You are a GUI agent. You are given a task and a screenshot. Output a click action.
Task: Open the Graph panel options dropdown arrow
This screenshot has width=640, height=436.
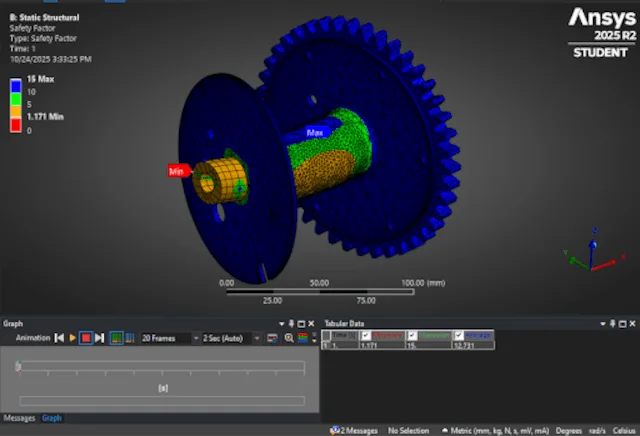point(281,324)
